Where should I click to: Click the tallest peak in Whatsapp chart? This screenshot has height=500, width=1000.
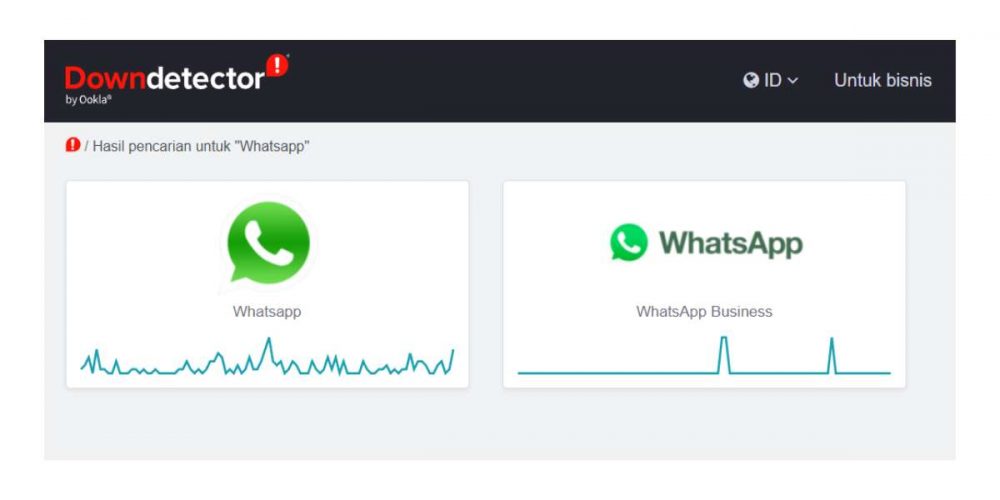(x=268, y=348)
